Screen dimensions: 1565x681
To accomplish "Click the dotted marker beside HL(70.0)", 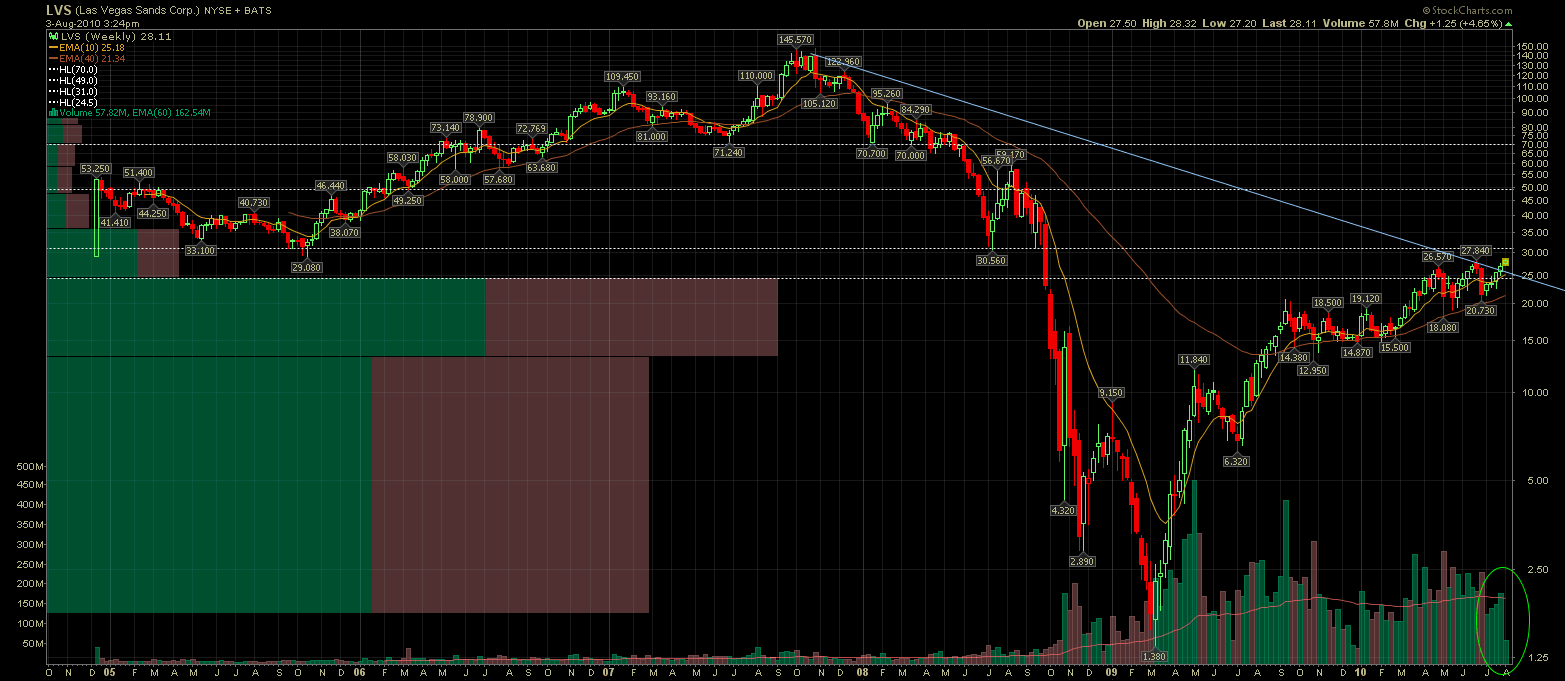I will point(53,69).
